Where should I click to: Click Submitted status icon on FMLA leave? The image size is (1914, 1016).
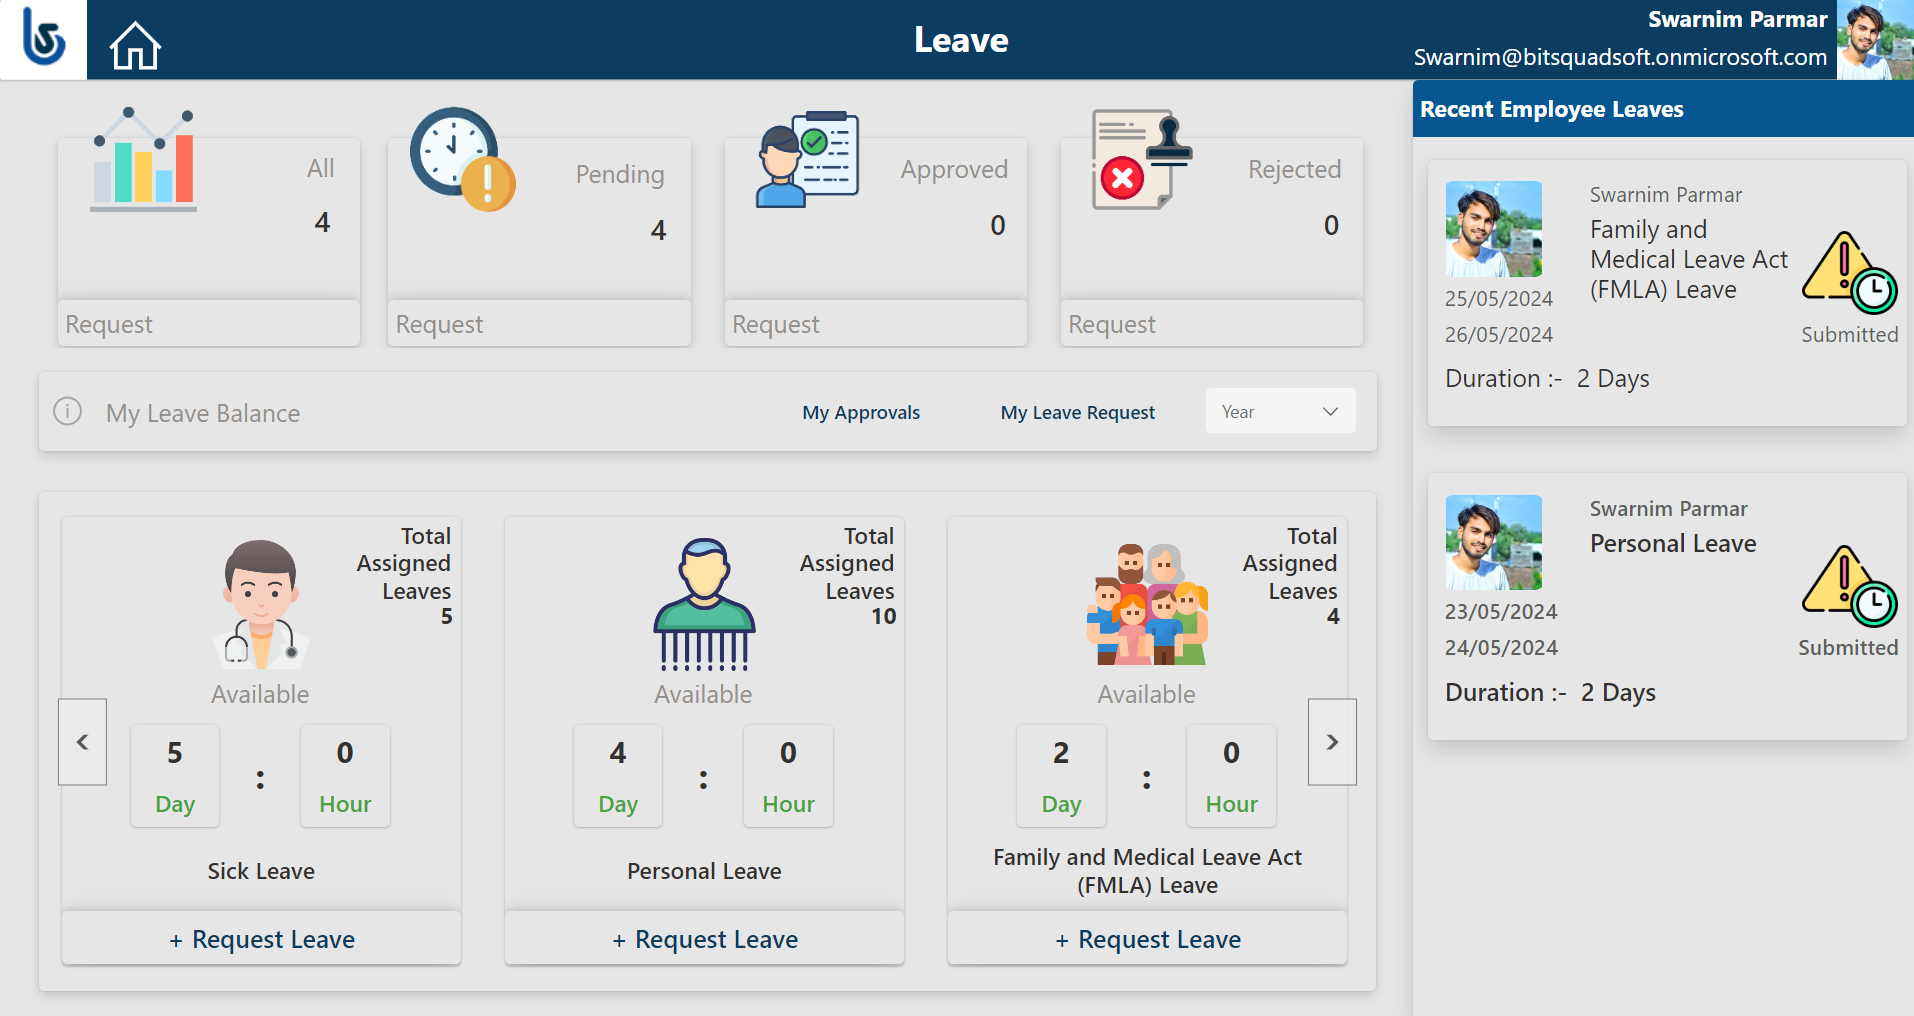tap(1849, 273)
